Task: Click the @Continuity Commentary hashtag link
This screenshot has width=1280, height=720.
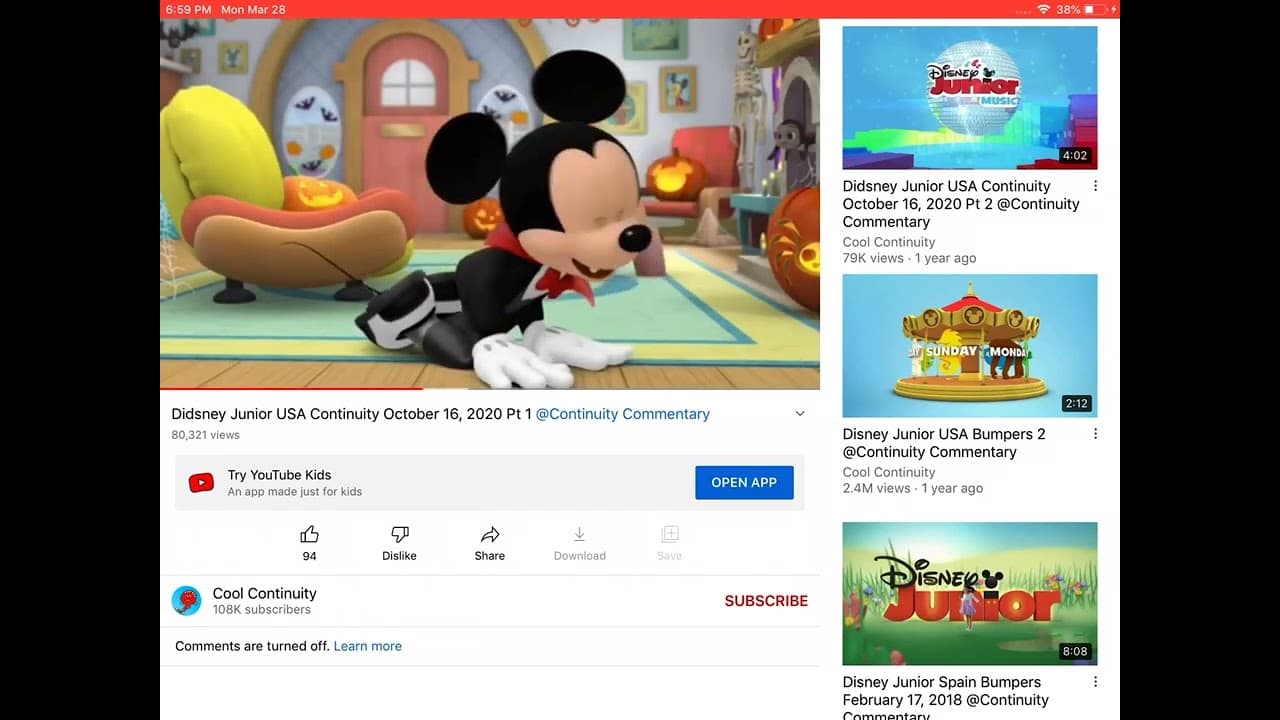Action: 623,414
